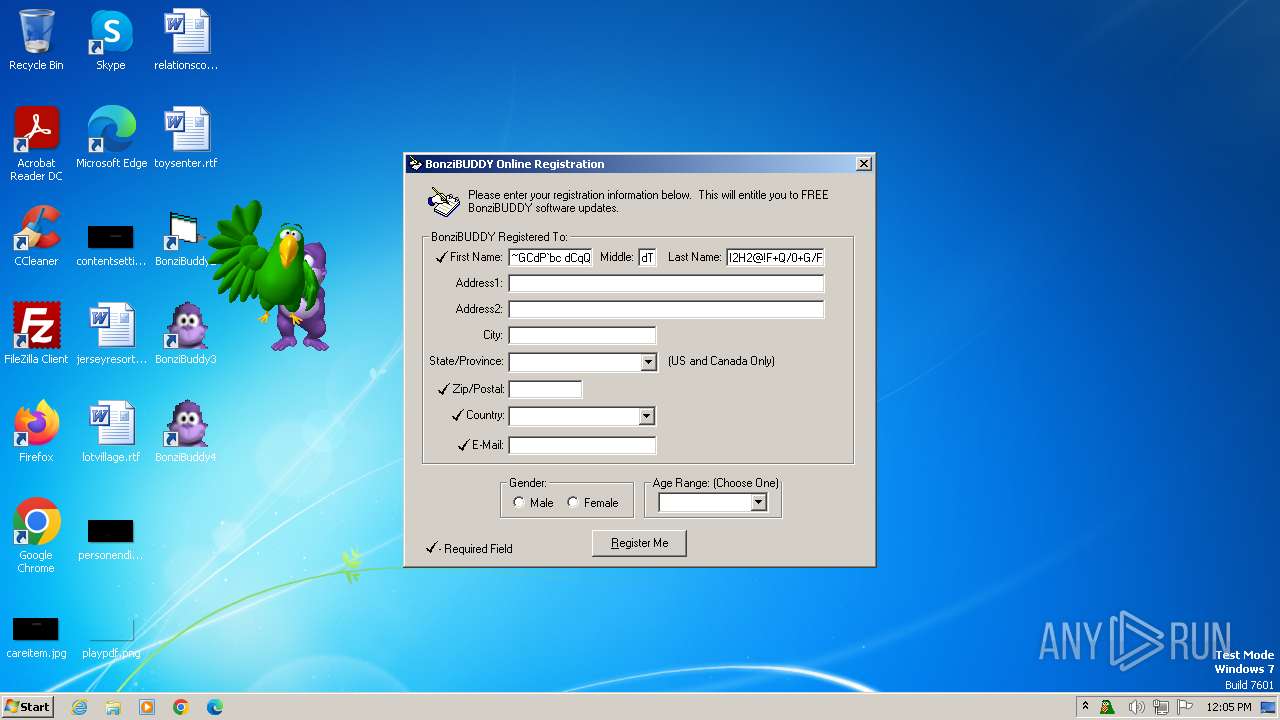This screenshot has height=720, width=1280.
Task: Open the relationsco Word document icon
Action: click(186, 40)
